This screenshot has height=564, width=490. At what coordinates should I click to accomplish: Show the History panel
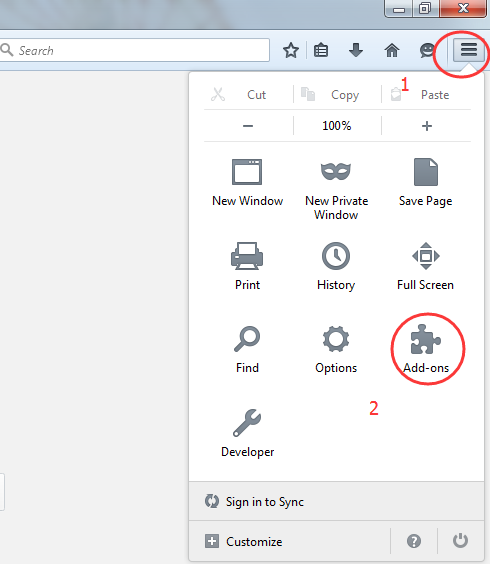pyautogui.click(x=336, y=267)
